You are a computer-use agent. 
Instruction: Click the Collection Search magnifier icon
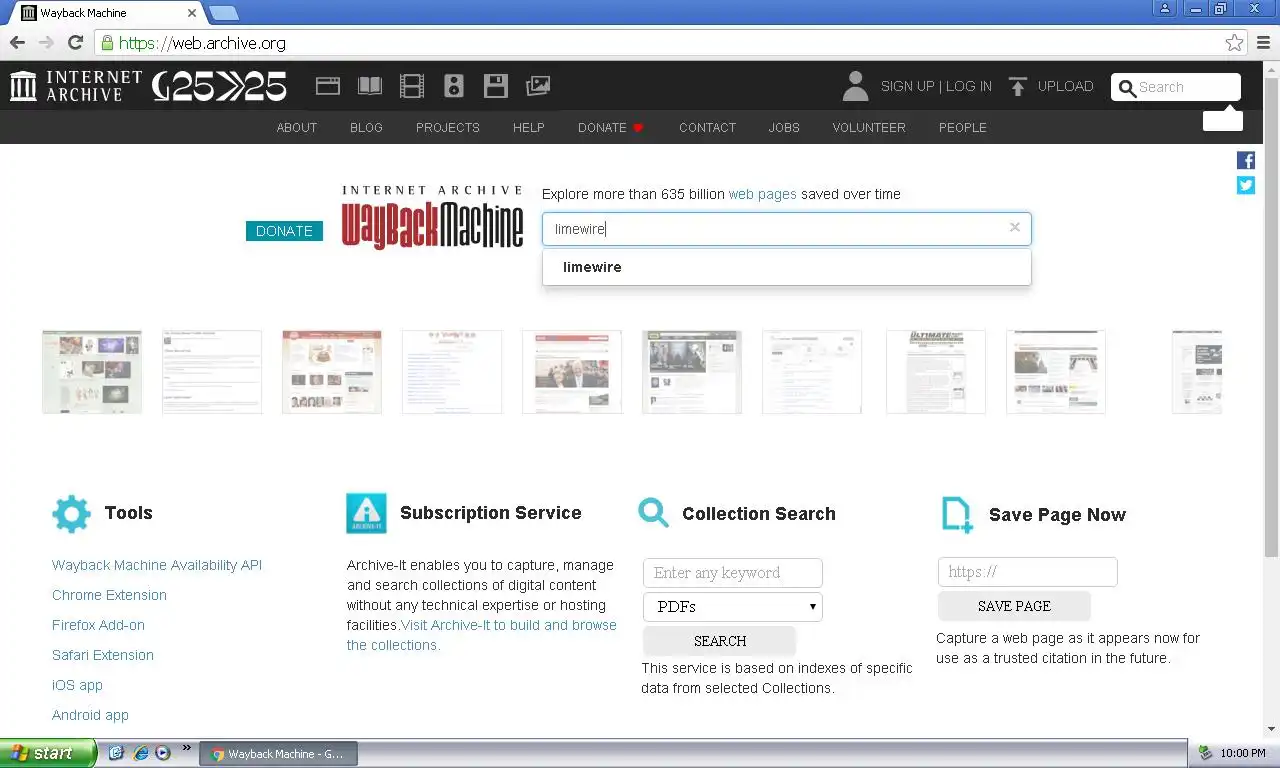point(653,513)
